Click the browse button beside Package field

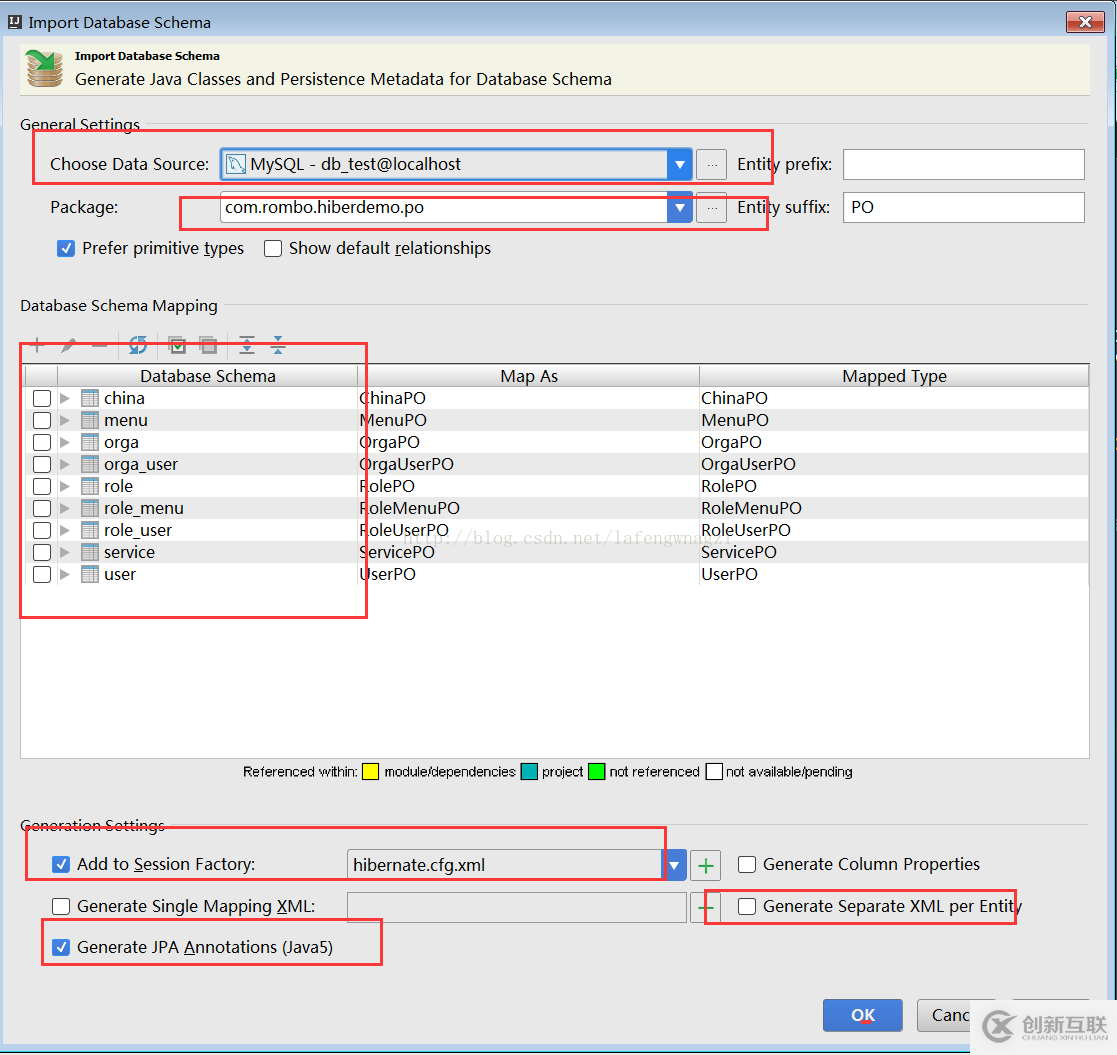tap(712, 208)
